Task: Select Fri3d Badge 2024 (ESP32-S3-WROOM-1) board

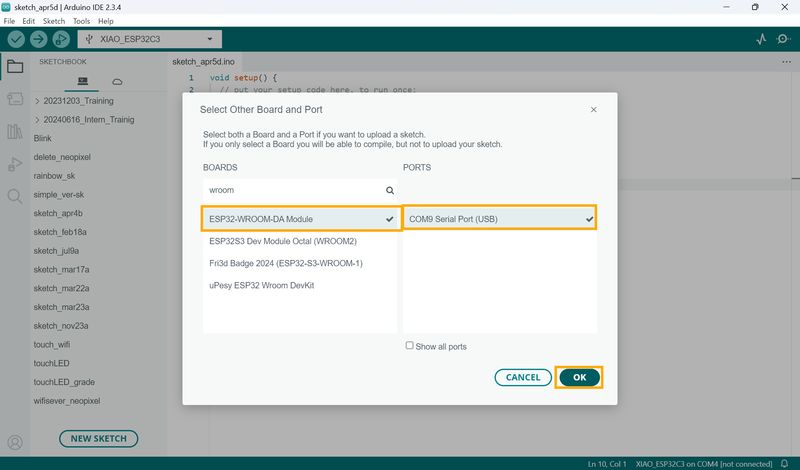Action: click(300, 263)
